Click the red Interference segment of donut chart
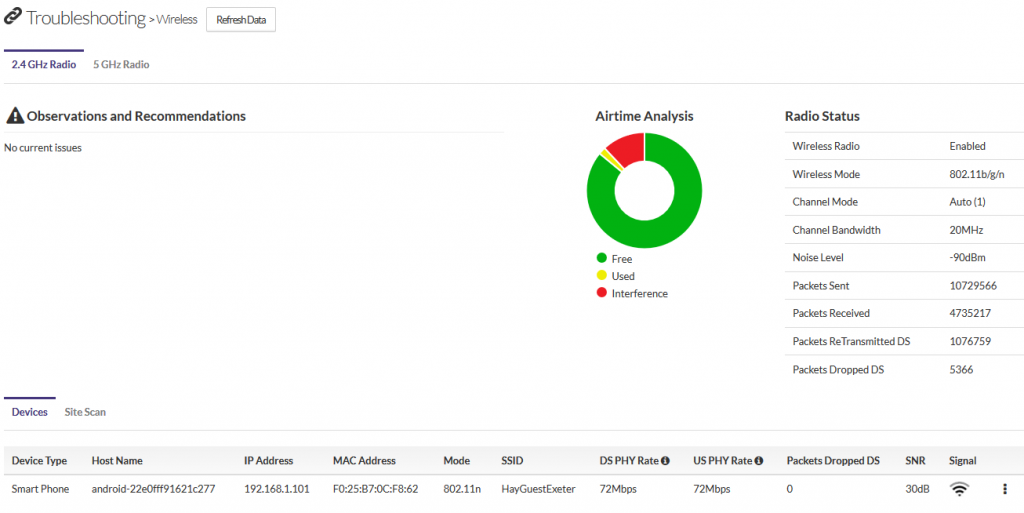This screenshot has height=513, width=1024. [x=627, y=149]
